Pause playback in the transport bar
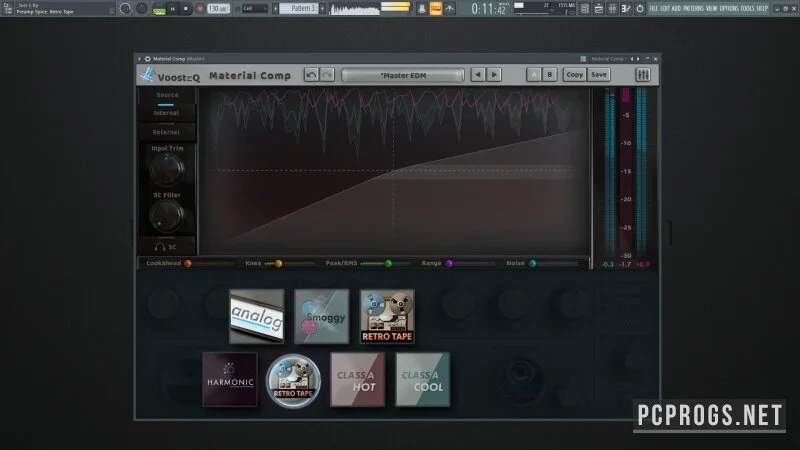The image size is (800, 450). click(172, 9)
